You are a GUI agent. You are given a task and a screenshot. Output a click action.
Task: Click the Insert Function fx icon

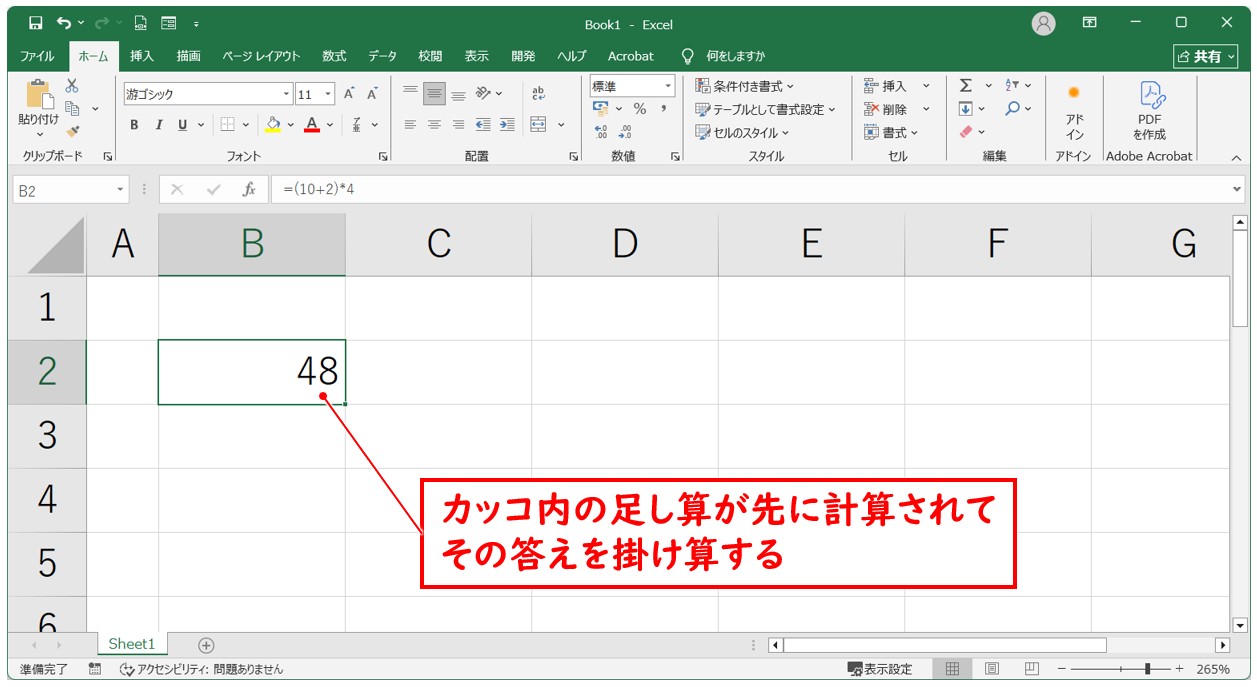(x=249, y=190)
